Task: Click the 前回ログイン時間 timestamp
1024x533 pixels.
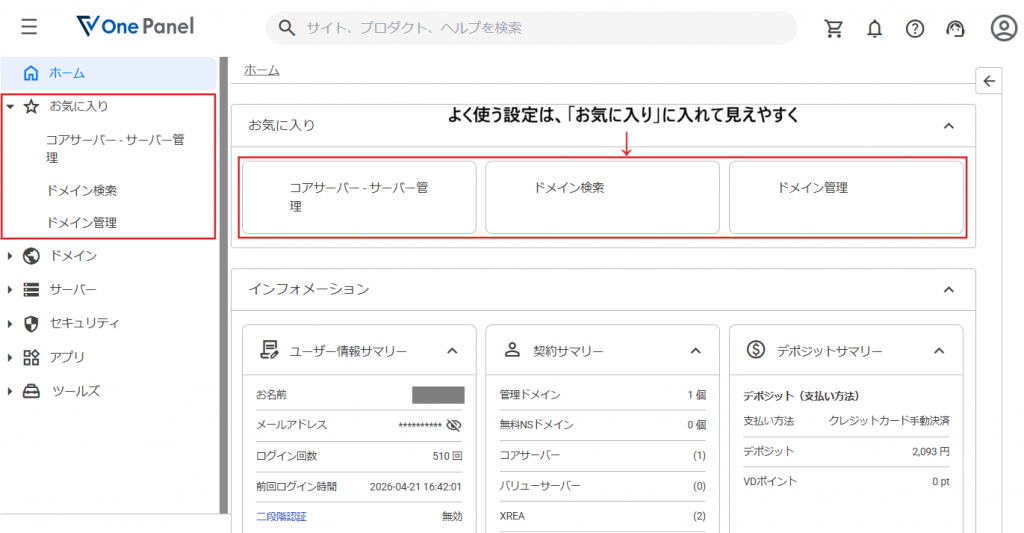Action: [415, 487]
